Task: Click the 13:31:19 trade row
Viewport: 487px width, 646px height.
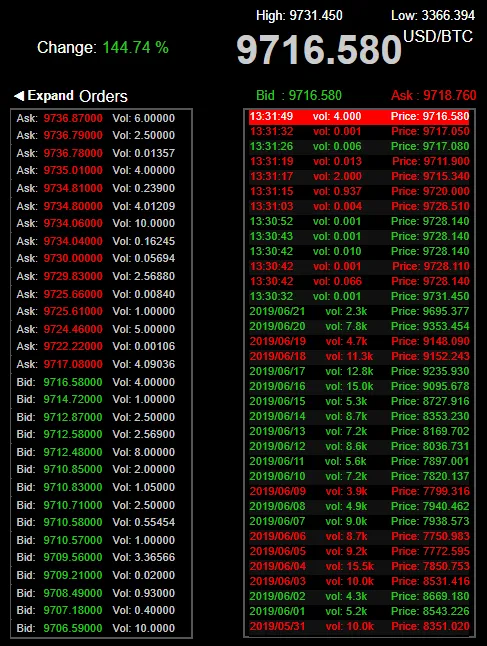Action: 359,161
